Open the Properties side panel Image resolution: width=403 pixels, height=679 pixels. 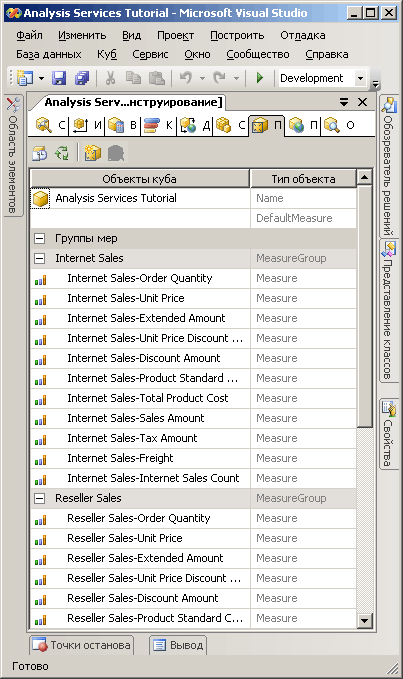(x=389, y=433)
